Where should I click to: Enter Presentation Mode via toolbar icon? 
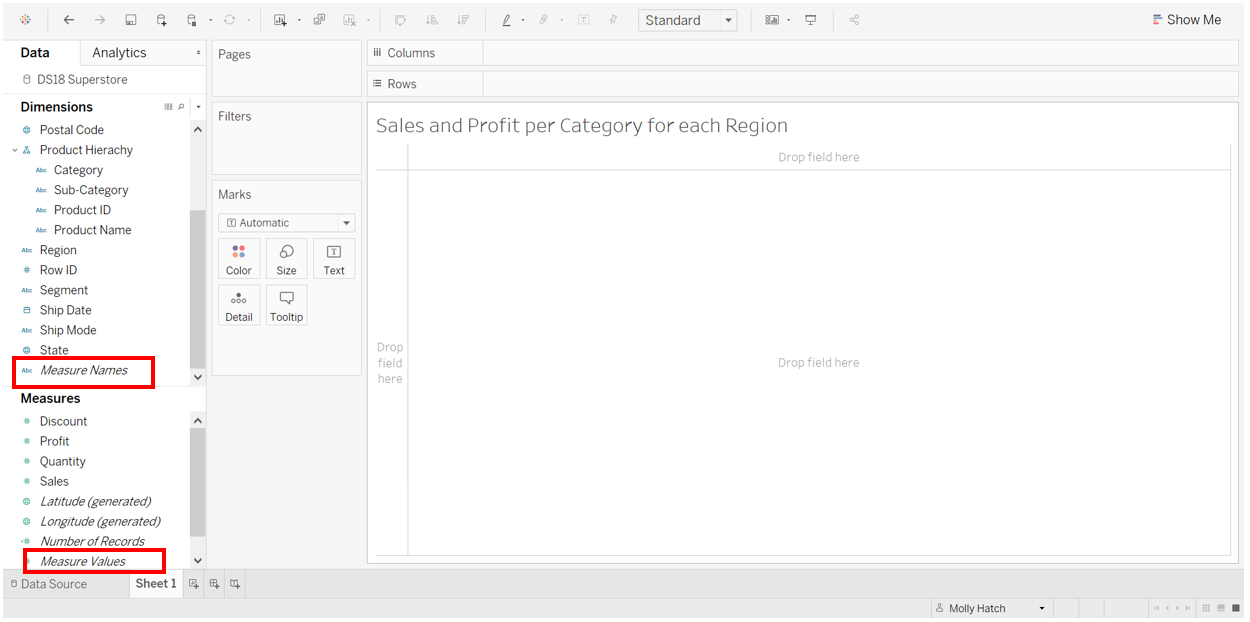[x=810, y=19]
